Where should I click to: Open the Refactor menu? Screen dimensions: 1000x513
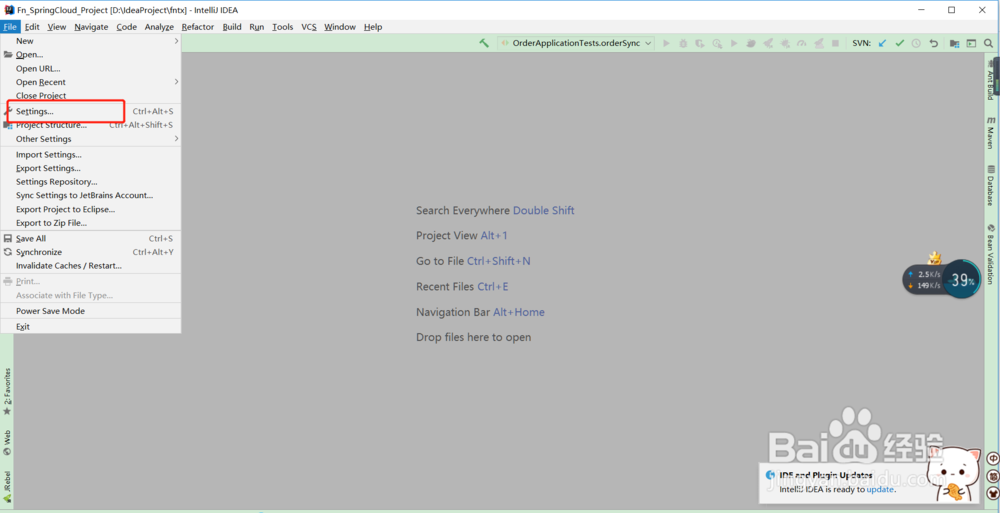pyautogui.click(x=198, y=27)
